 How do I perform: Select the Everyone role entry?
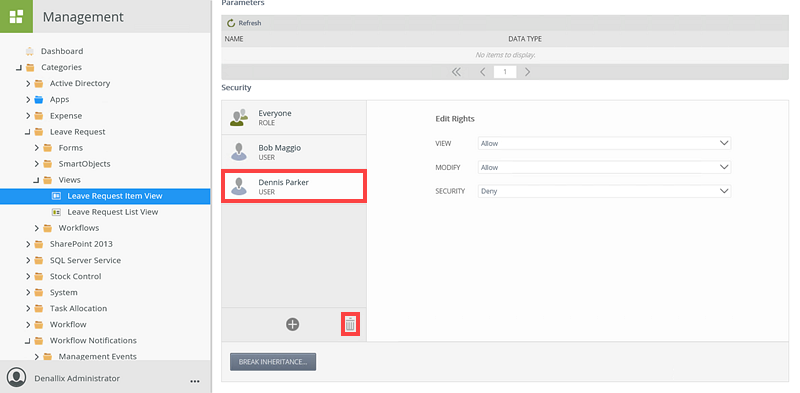tap(294, 117)
